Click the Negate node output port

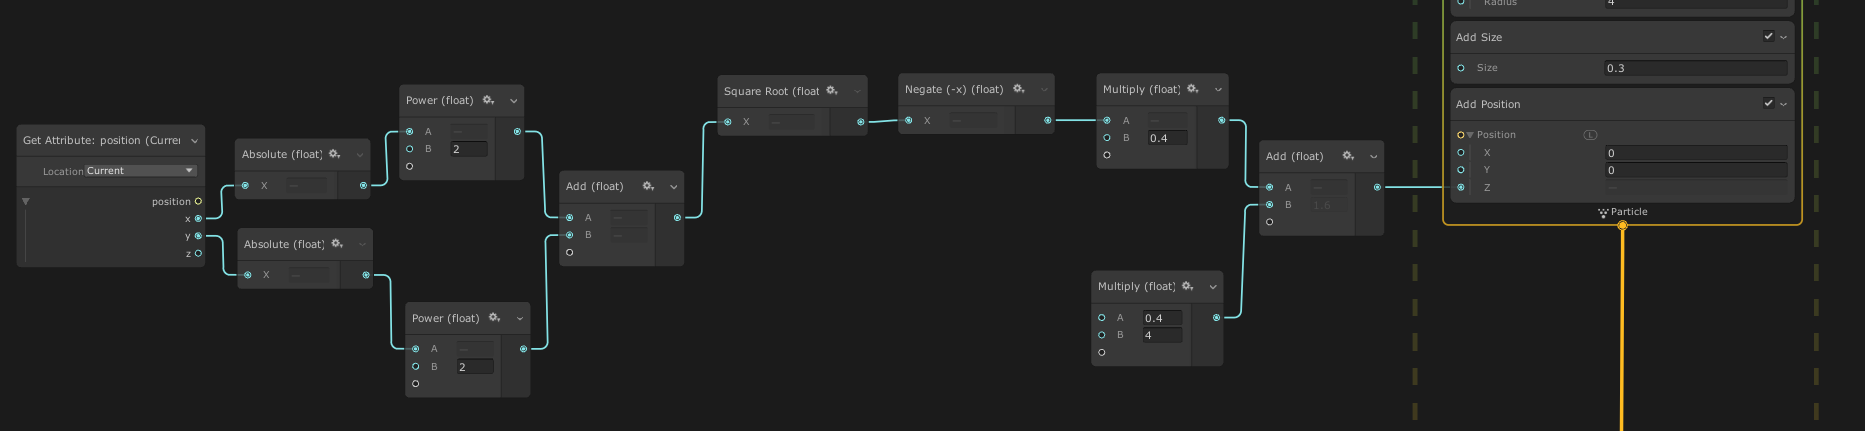[1047, 120]
